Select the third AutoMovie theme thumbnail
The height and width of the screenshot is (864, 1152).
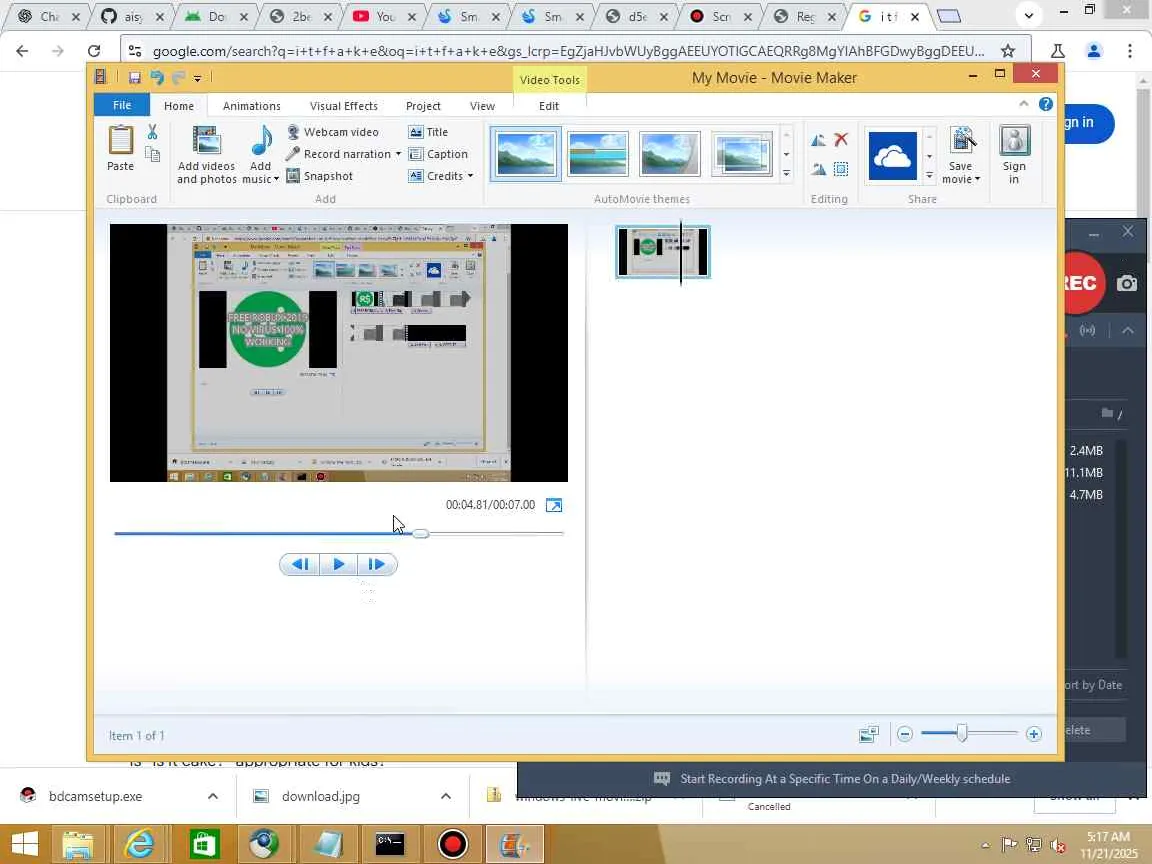coord(669,154)
